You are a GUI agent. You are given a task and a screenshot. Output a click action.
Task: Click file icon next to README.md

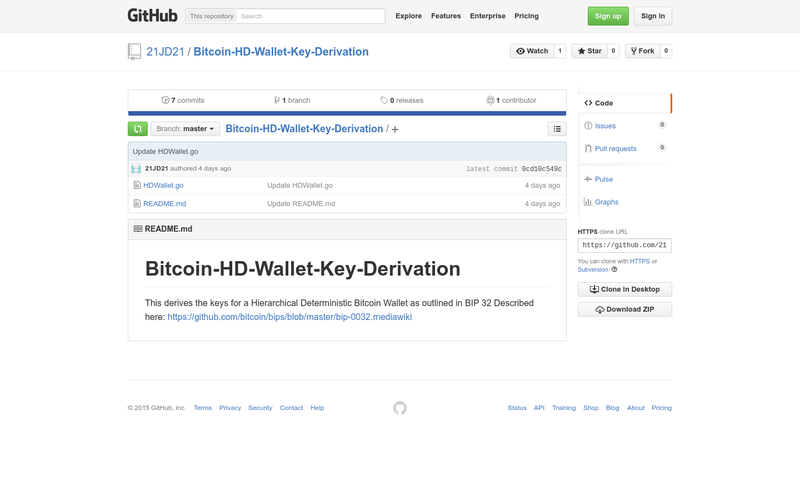137,204
